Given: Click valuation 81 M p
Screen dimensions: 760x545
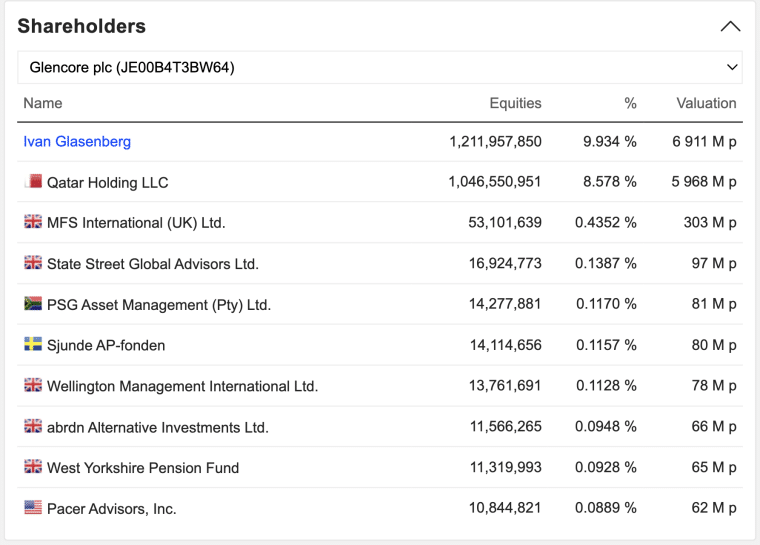Looking at the screenshot, I should tap(714, 304).
